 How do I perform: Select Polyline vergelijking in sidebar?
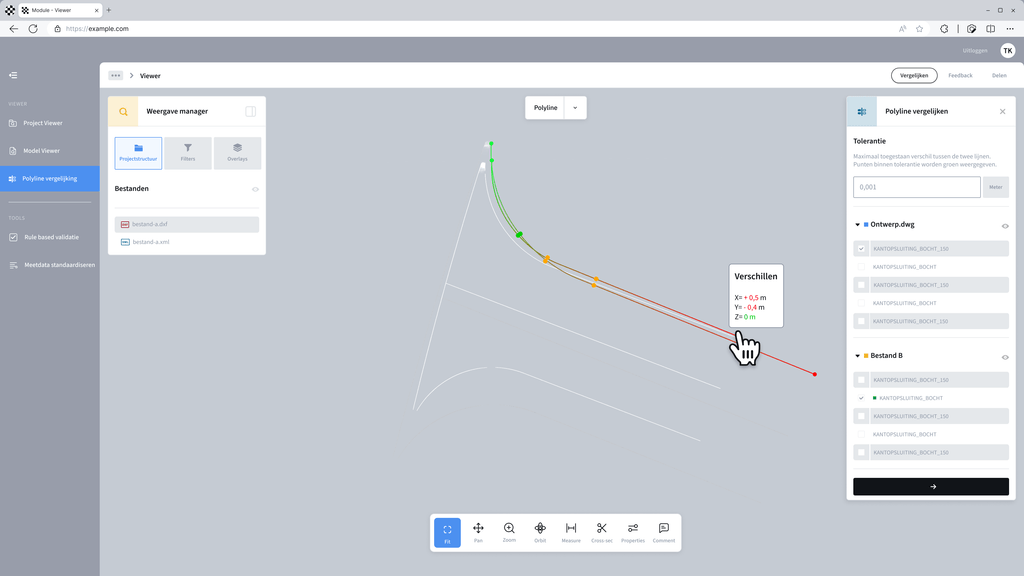50,178
